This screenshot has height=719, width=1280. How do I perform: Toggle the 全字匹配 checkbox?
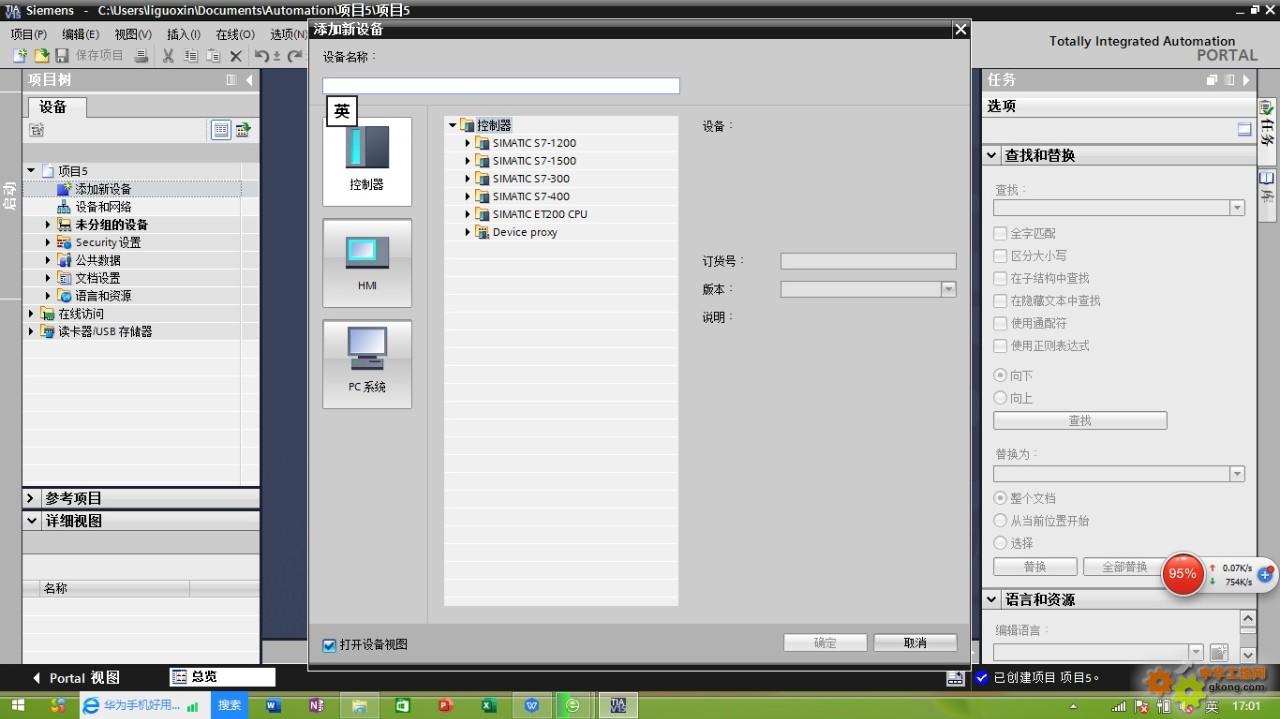point(1000,233)
